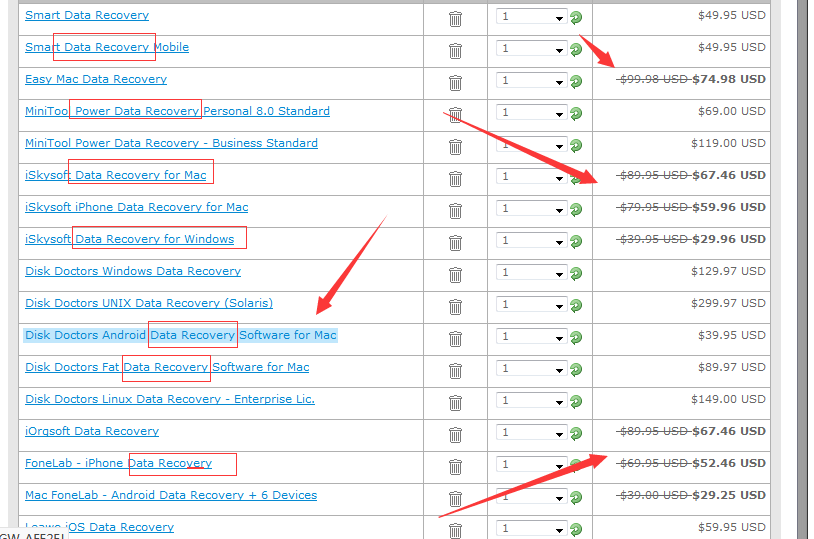
Task: Refresh quantity for Disk Doctors Fat row
Action: tap(576, 370)
